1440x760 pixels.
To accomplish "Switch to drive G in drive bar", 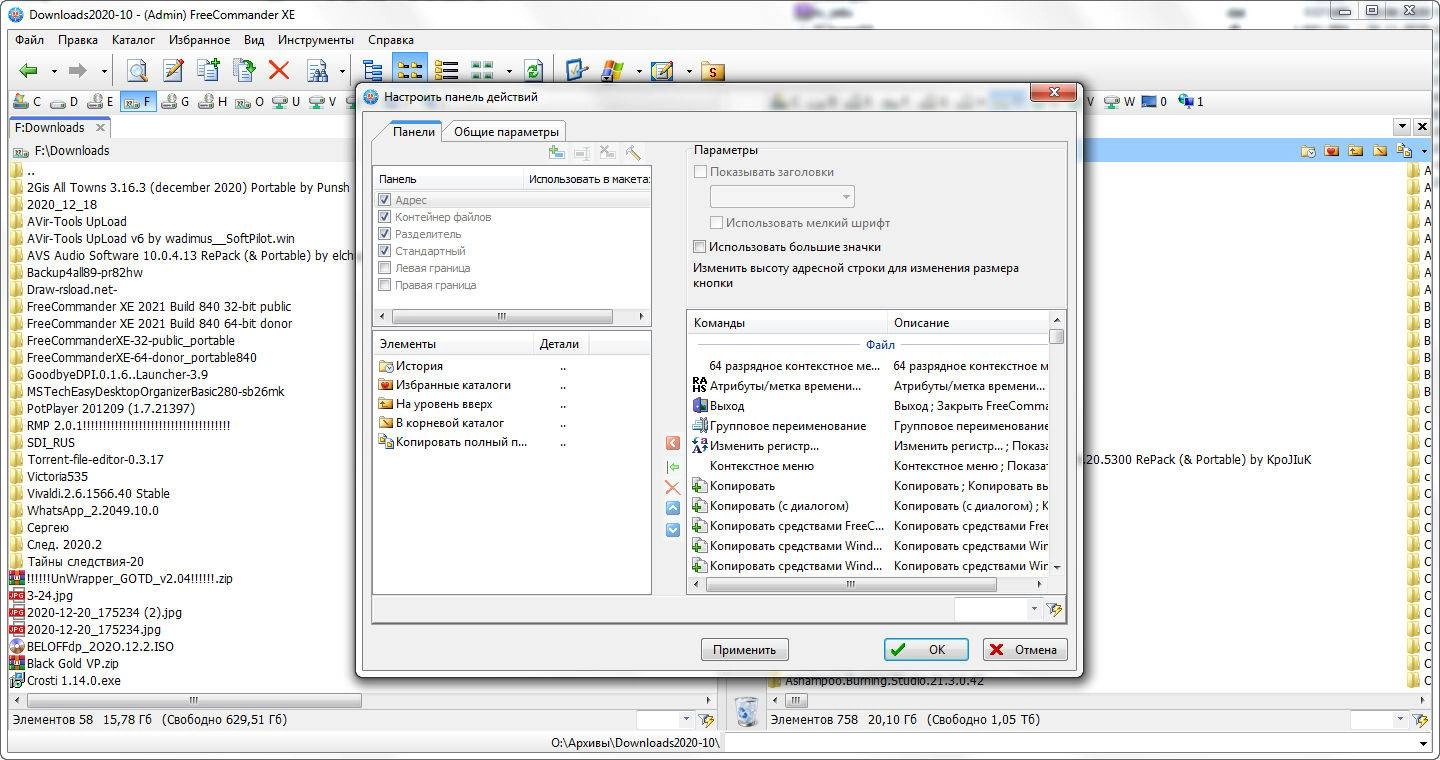I will (x=175, y=102).
